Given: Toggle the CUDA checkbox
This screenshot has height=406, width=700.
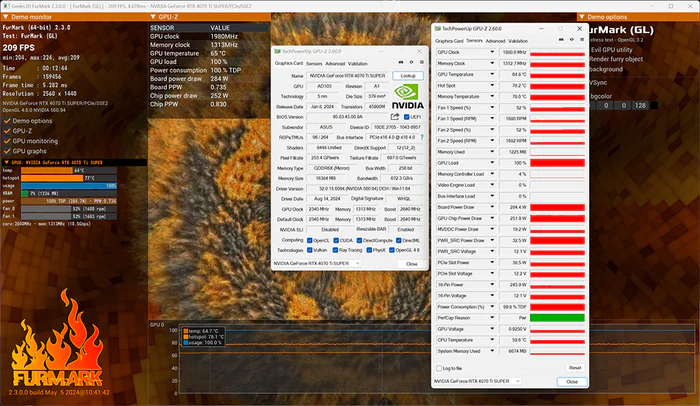Looking at the screenshot, I should pyautogui.click(x=336, y=240).
